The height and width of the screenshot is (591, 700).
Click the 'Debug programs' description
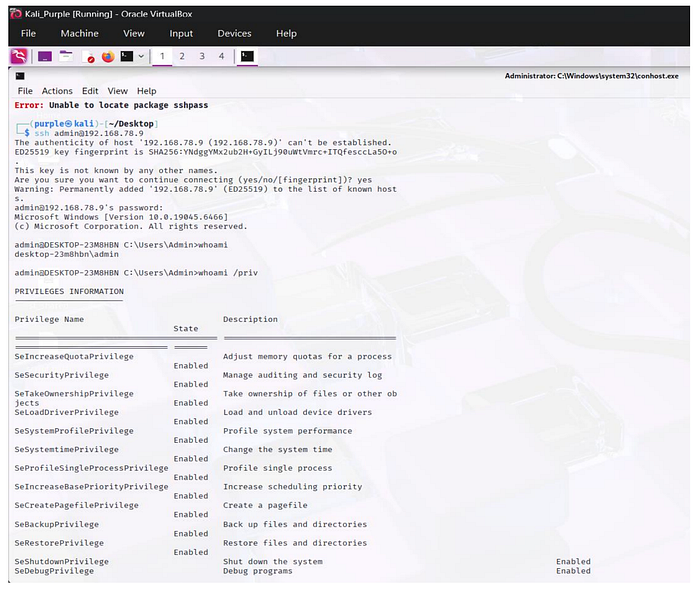[x=258, y=571]
